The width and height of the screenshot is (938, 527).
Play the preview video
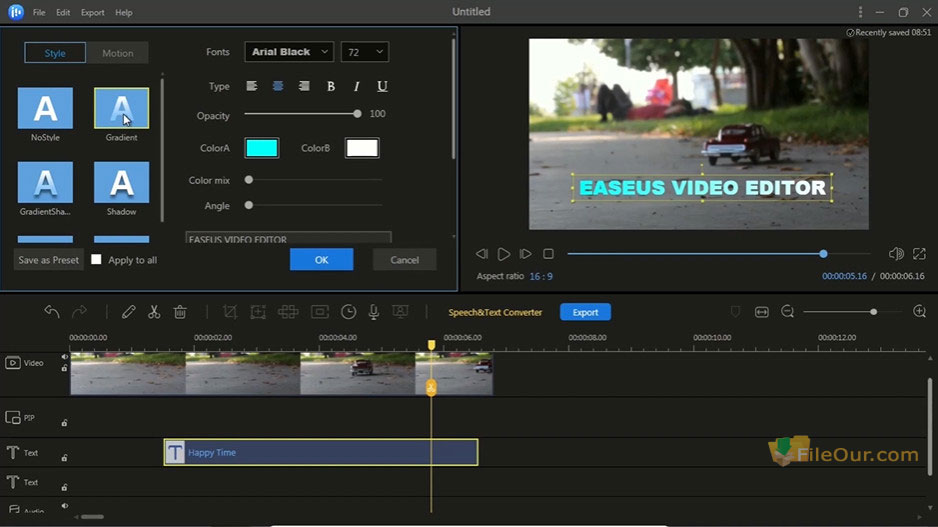504,254
